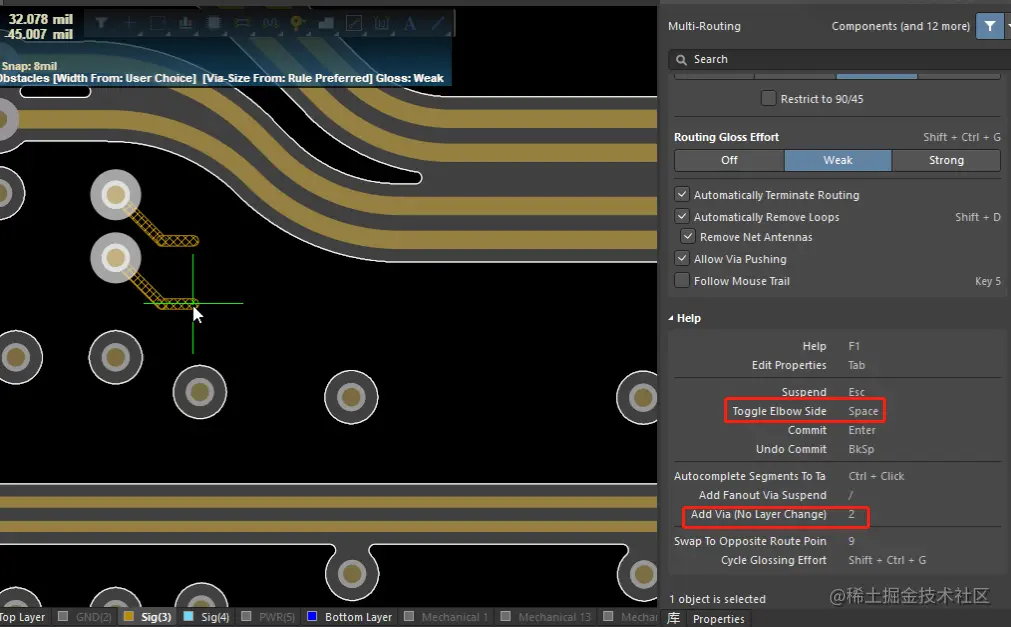Image resolution: width=1011 pixels, height=627 pixels.
Task: Click the Mechanical 1 layer color swatch
Action: point(409,616)
